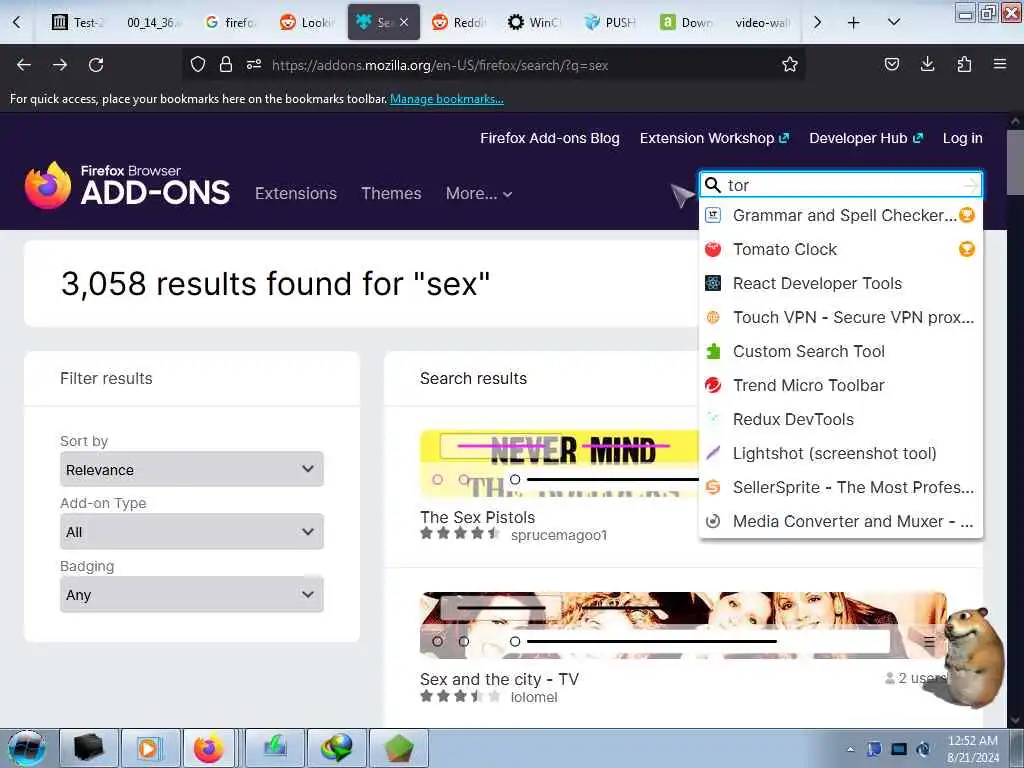Open a new tab with the plus button
This screenshot has height=768, width=1024.
854,23
